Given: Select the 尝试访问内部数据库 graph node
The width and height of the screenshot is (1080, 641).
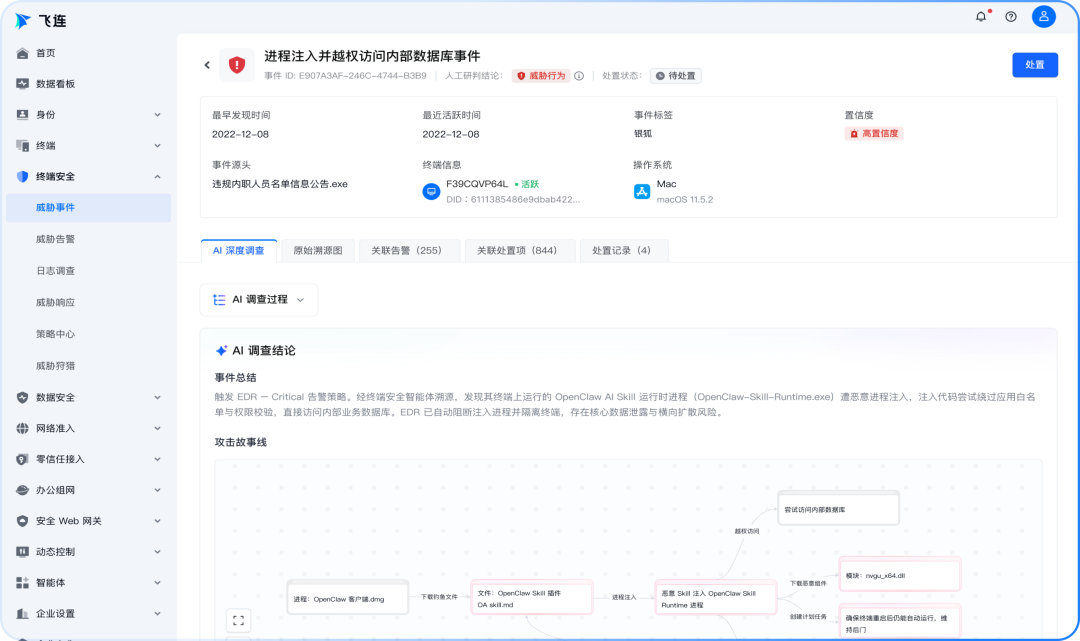Looking at the screenshot, I should point(838,509).
